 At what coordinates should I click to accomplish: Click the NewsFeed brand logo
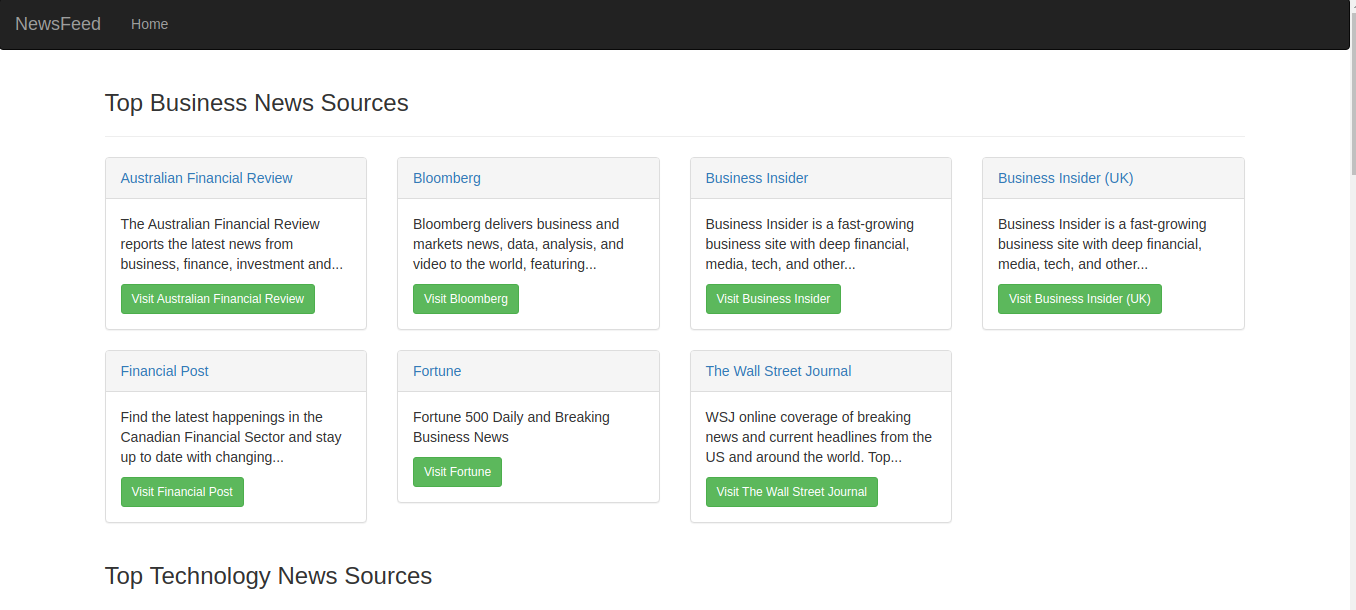[58, 24]
